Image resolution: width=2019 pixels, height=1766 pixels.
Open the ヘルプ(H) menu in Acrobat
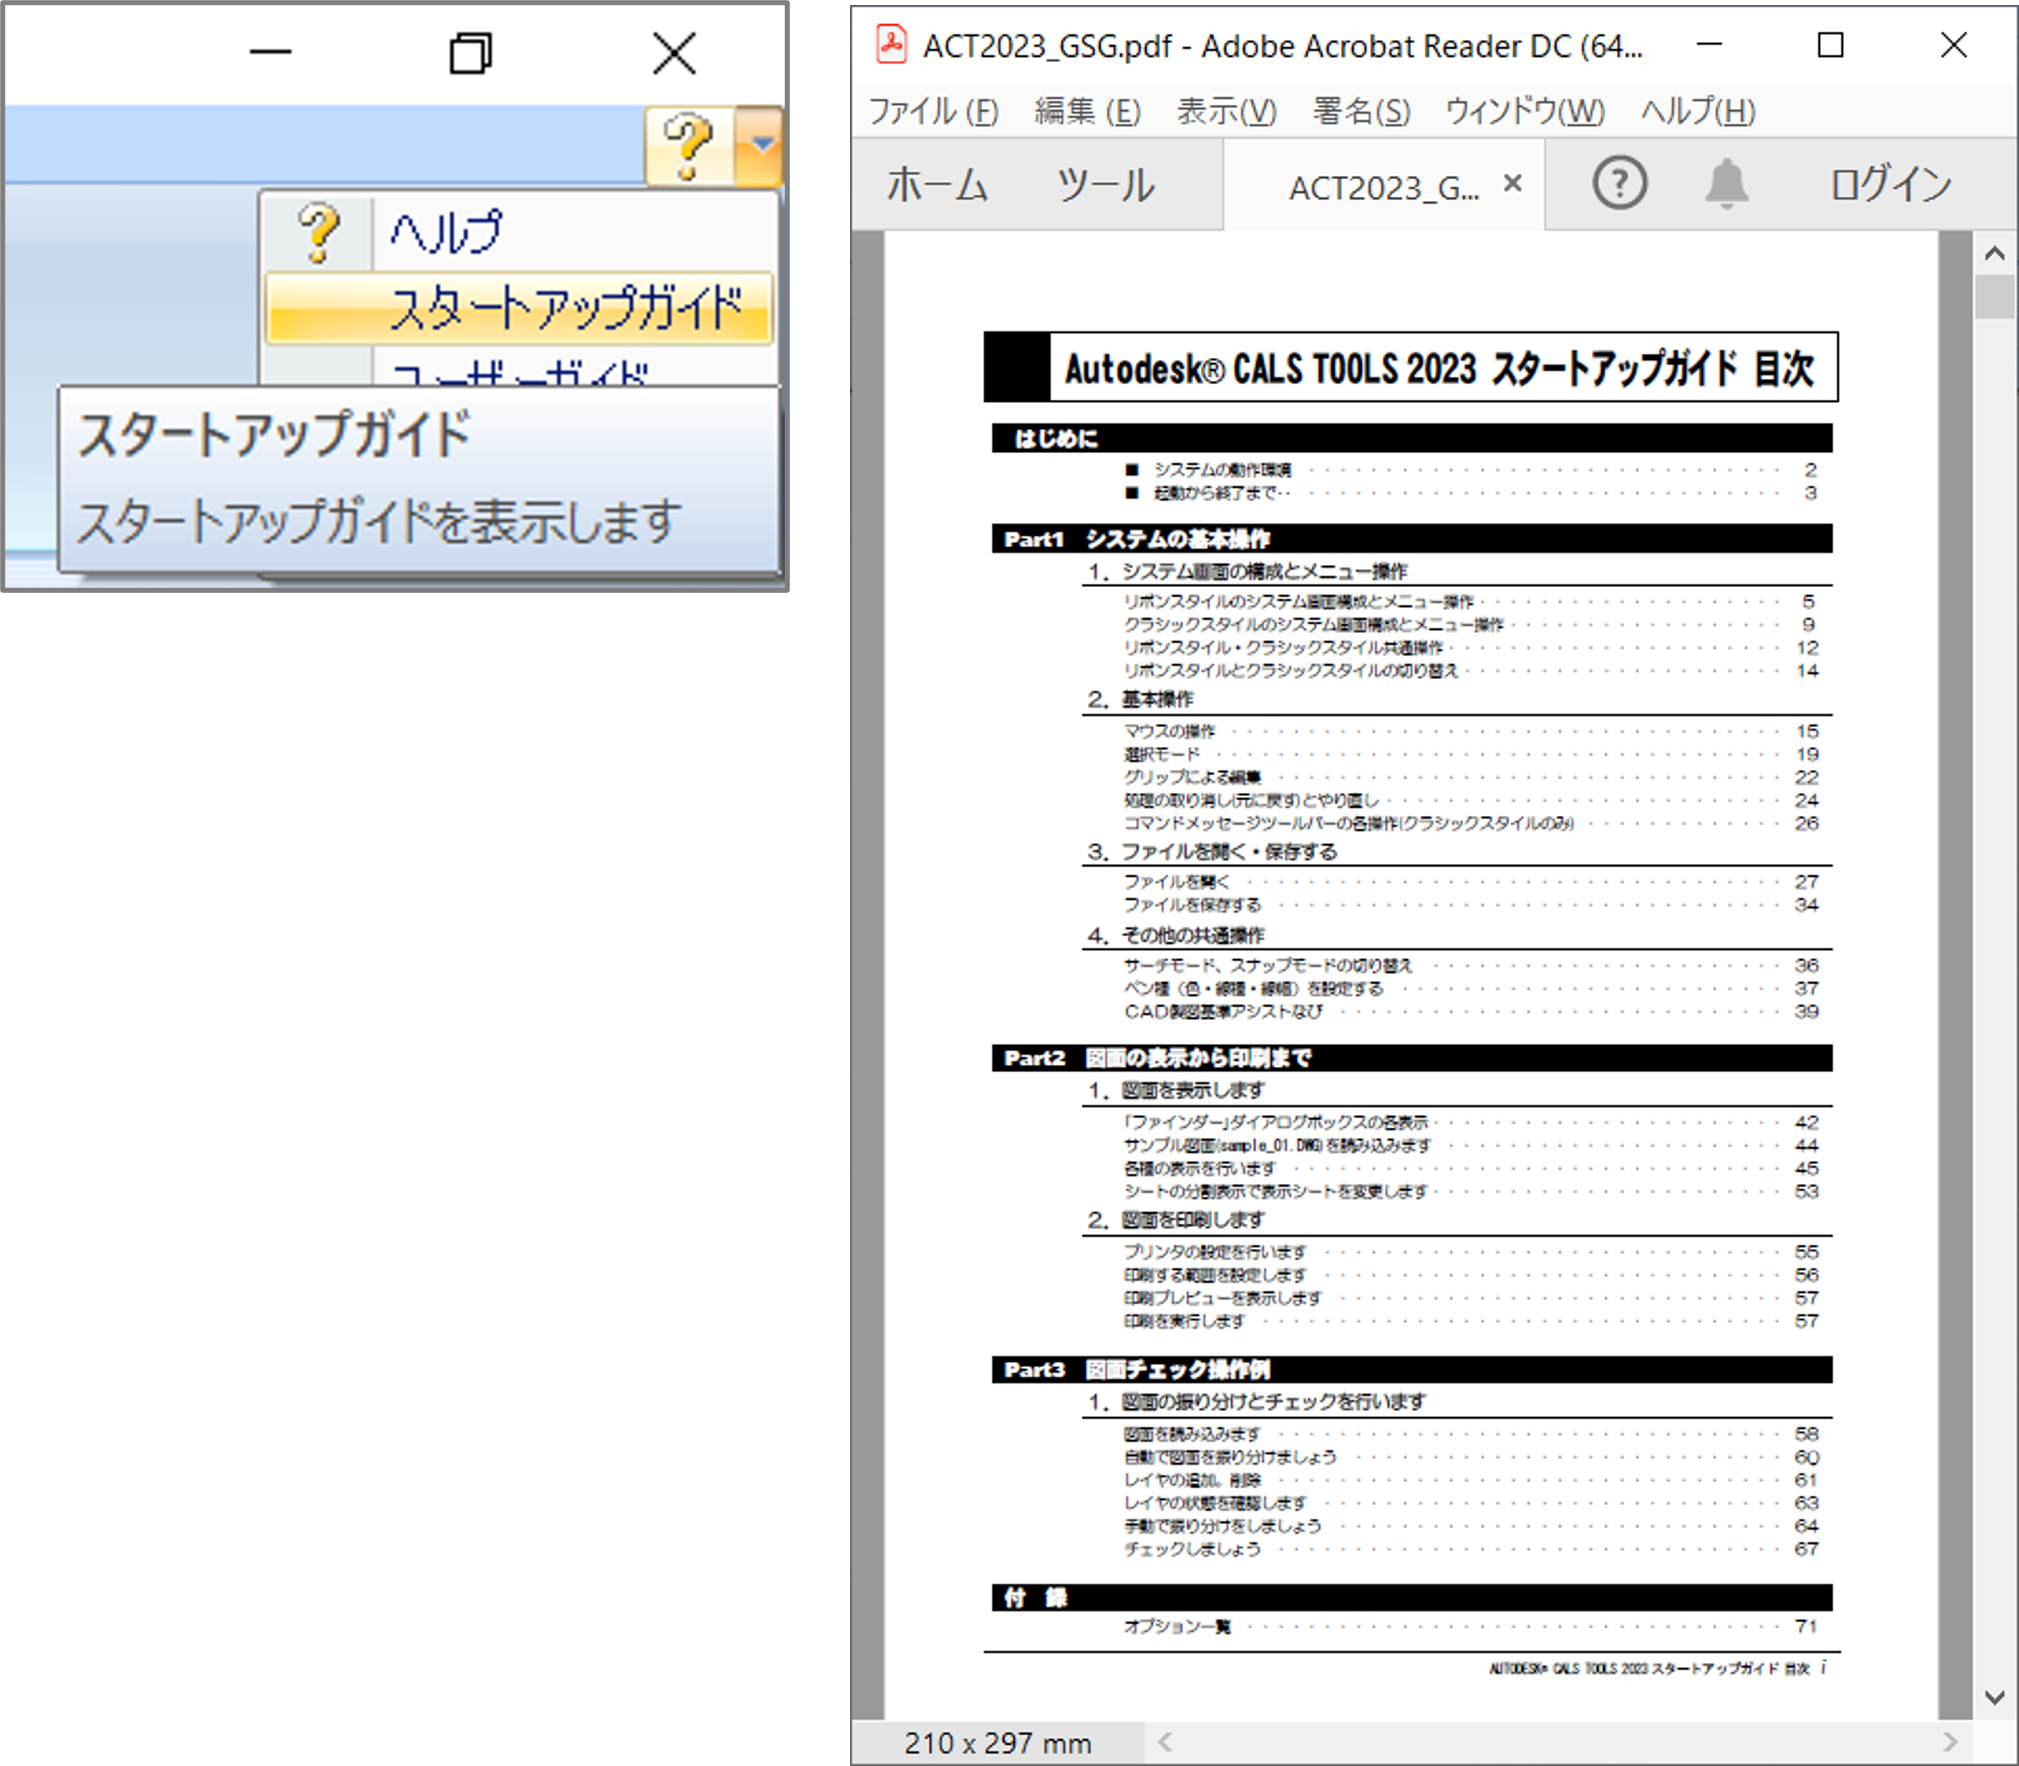(1697, 111)
